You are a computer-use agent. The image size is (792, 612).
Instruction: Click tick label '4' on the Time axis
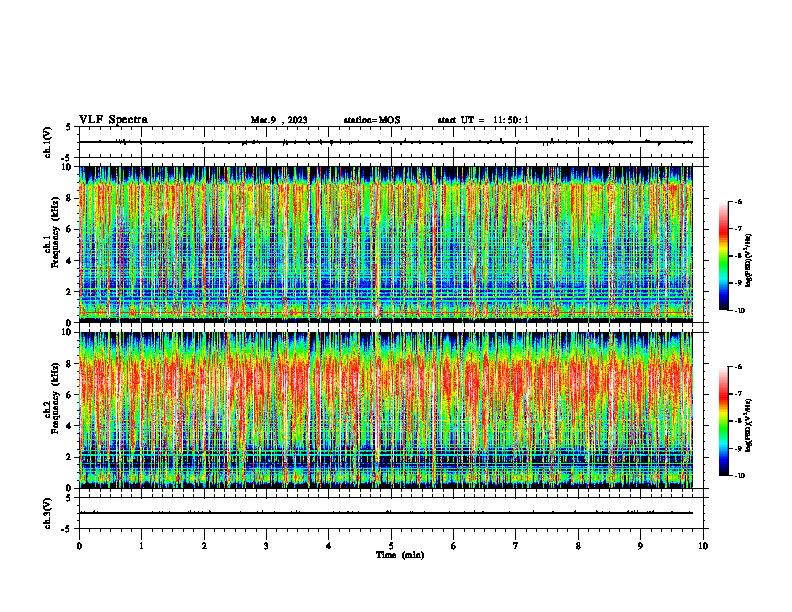click(x=329, y=546)
